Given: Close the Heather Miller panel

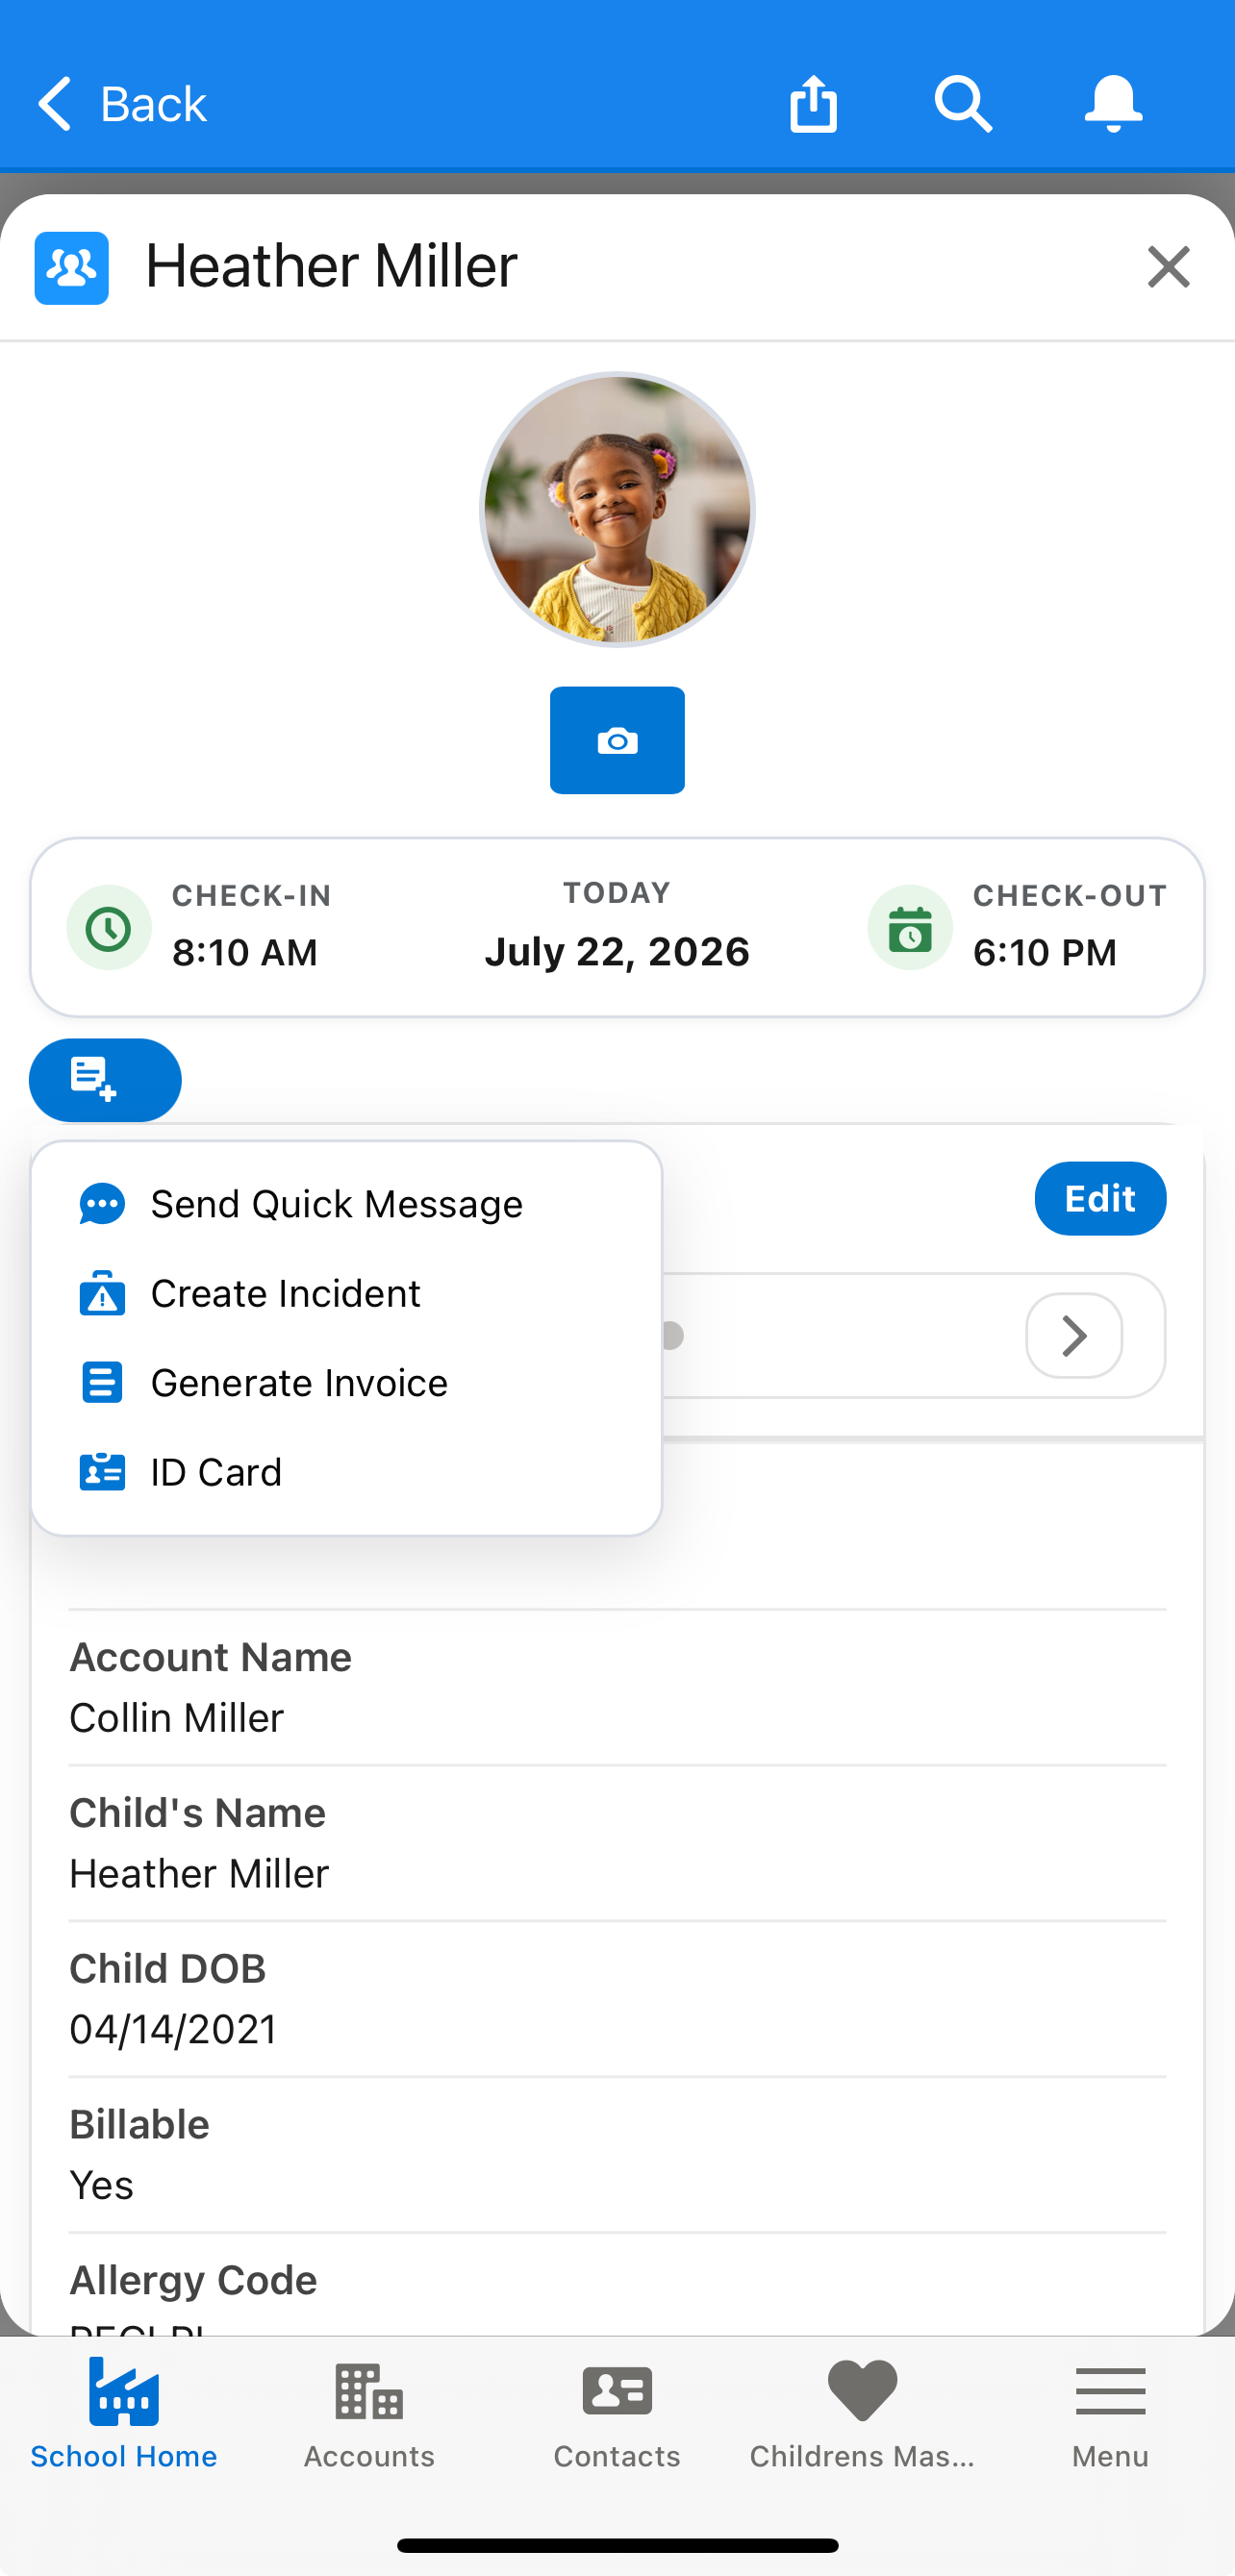Looking at the screenshot, I should point(1168,267).
